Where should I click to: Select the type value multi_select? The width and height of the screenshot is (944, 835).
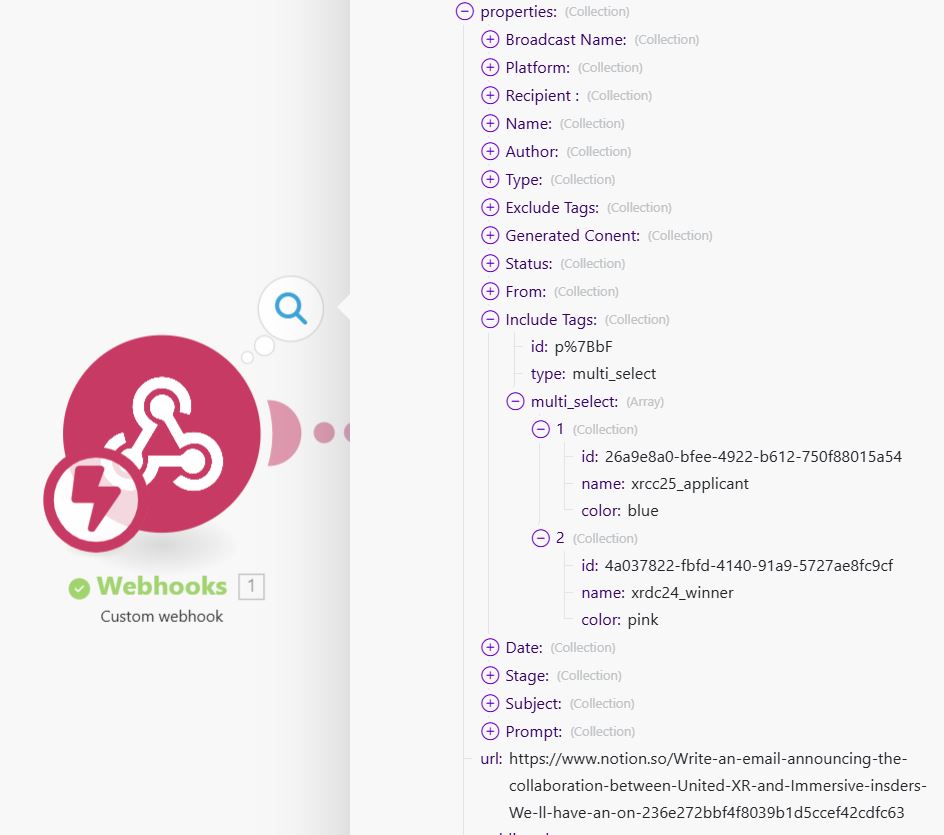coord(614,374)
